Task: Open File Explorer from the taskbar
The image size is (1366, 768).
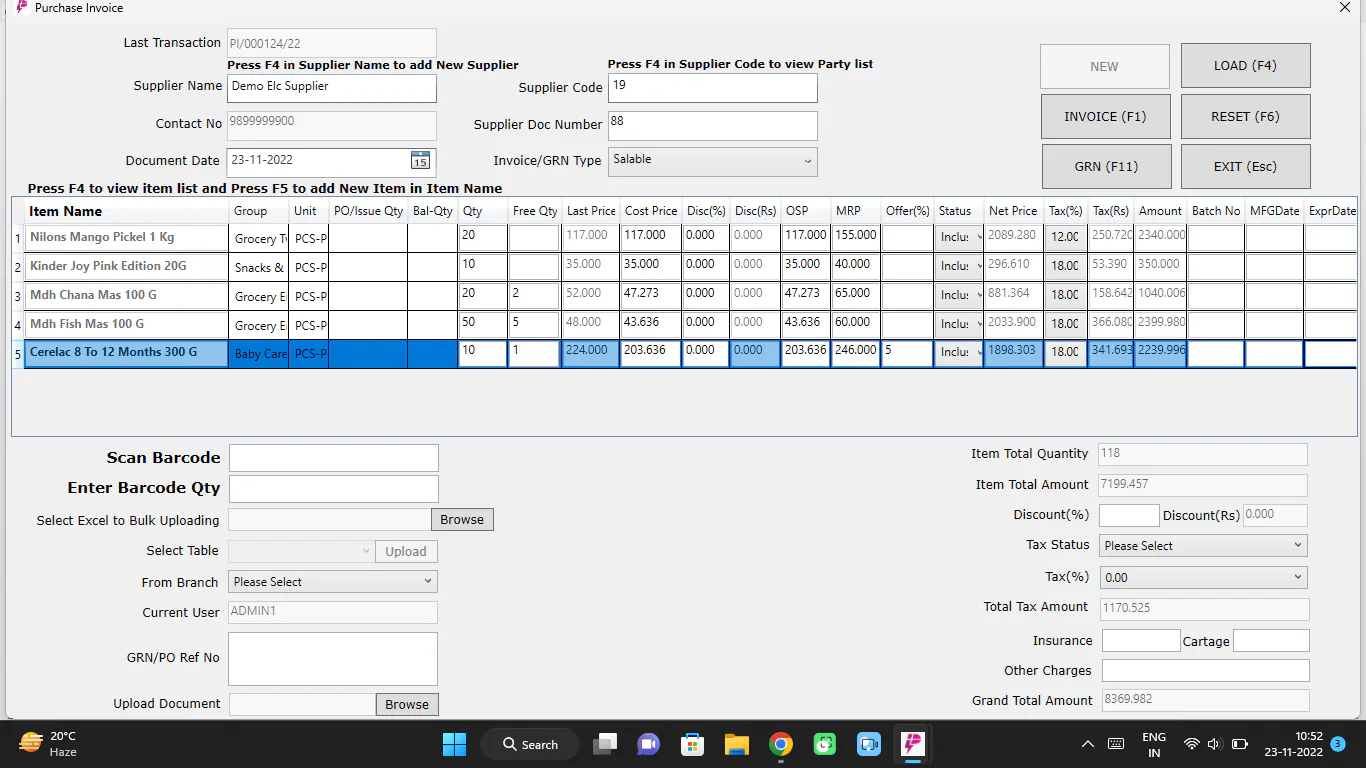Action: click(737, 744)
